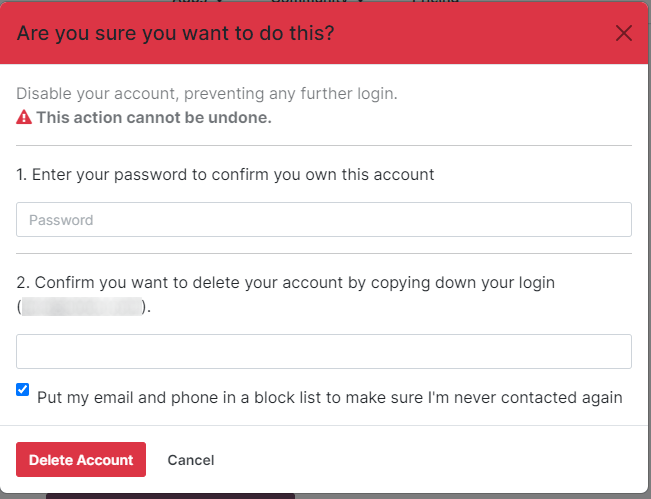
Task: Click the 'never contacted again' checkbox label
Action: tap(329, 397)
